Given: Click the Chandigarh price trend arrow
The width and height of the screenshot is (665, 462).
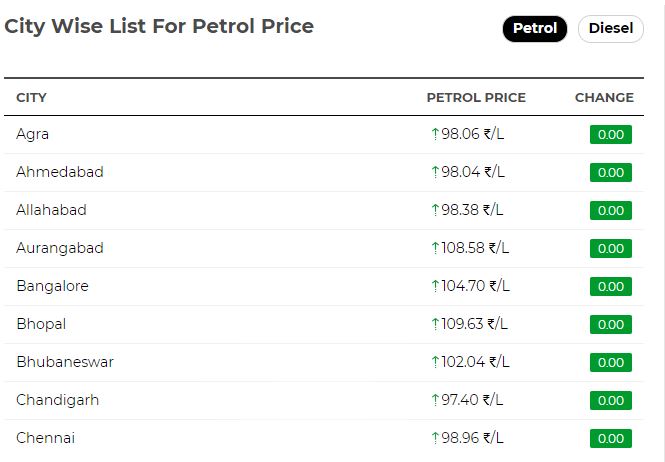Looking at the screenshot, I should point(435,400).
